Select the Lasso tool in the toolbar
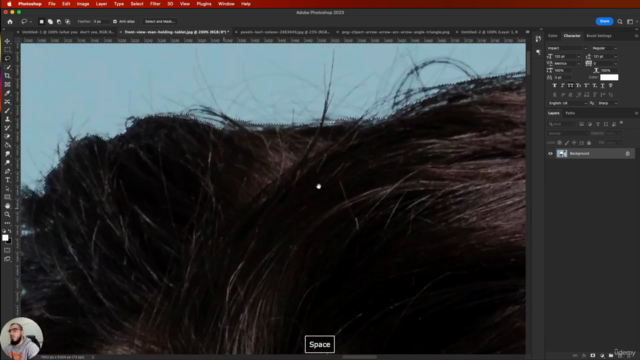Viewport: 640px width, 360px height. pos(7,58)
